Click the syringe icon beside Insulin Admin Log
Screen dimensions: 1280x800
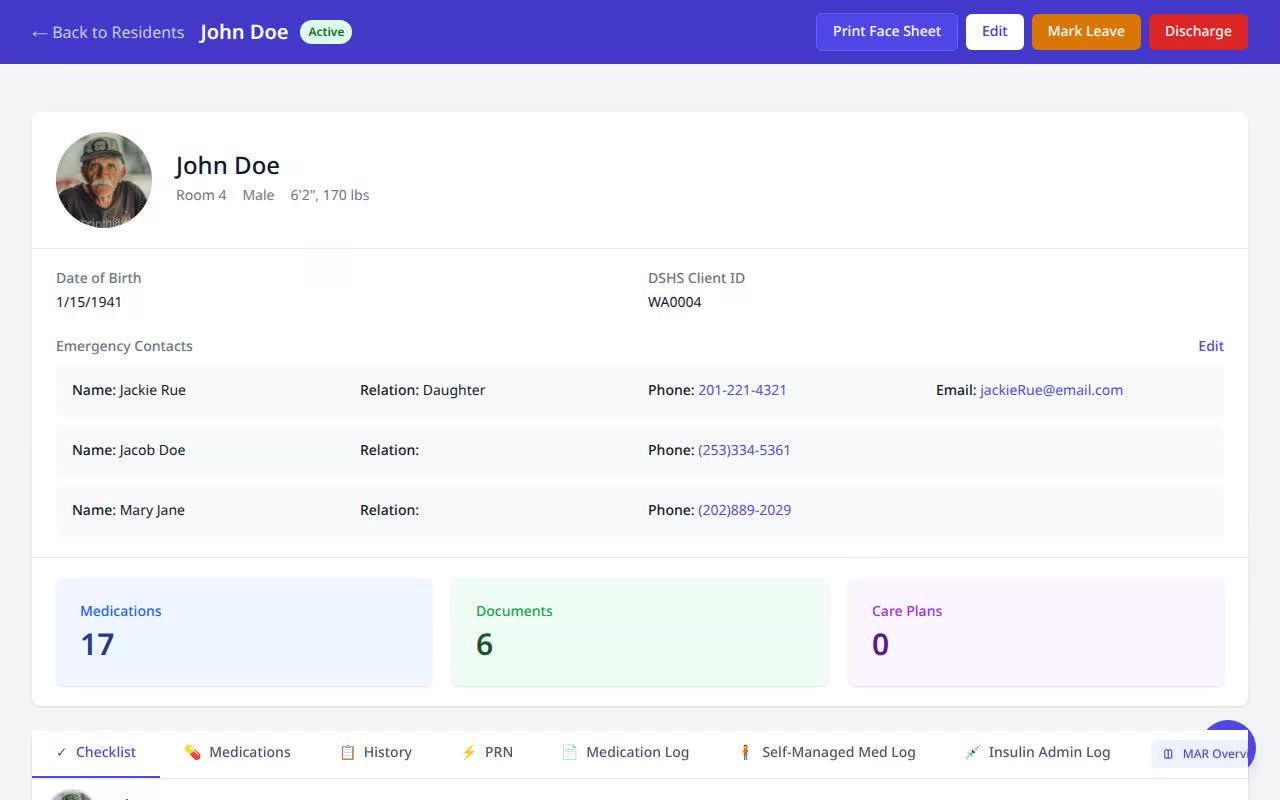pos(972,752)
